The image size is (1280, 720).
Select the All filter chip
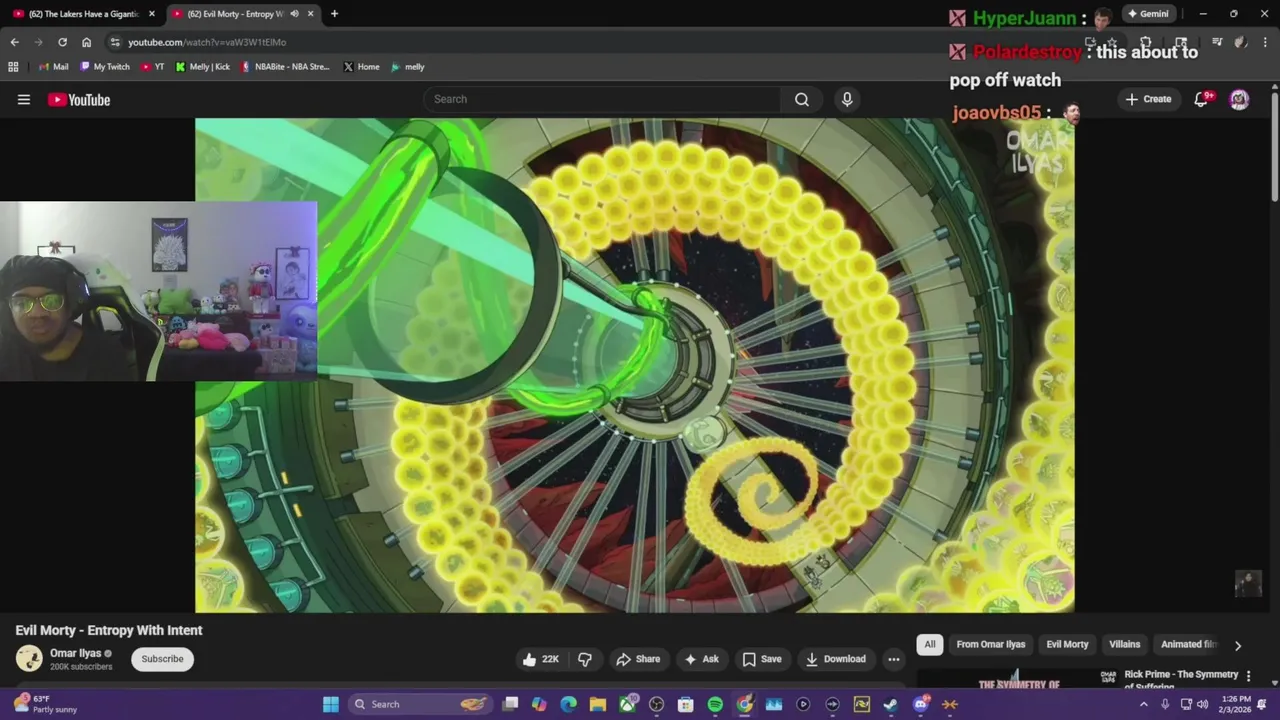[x=930, y=644]
